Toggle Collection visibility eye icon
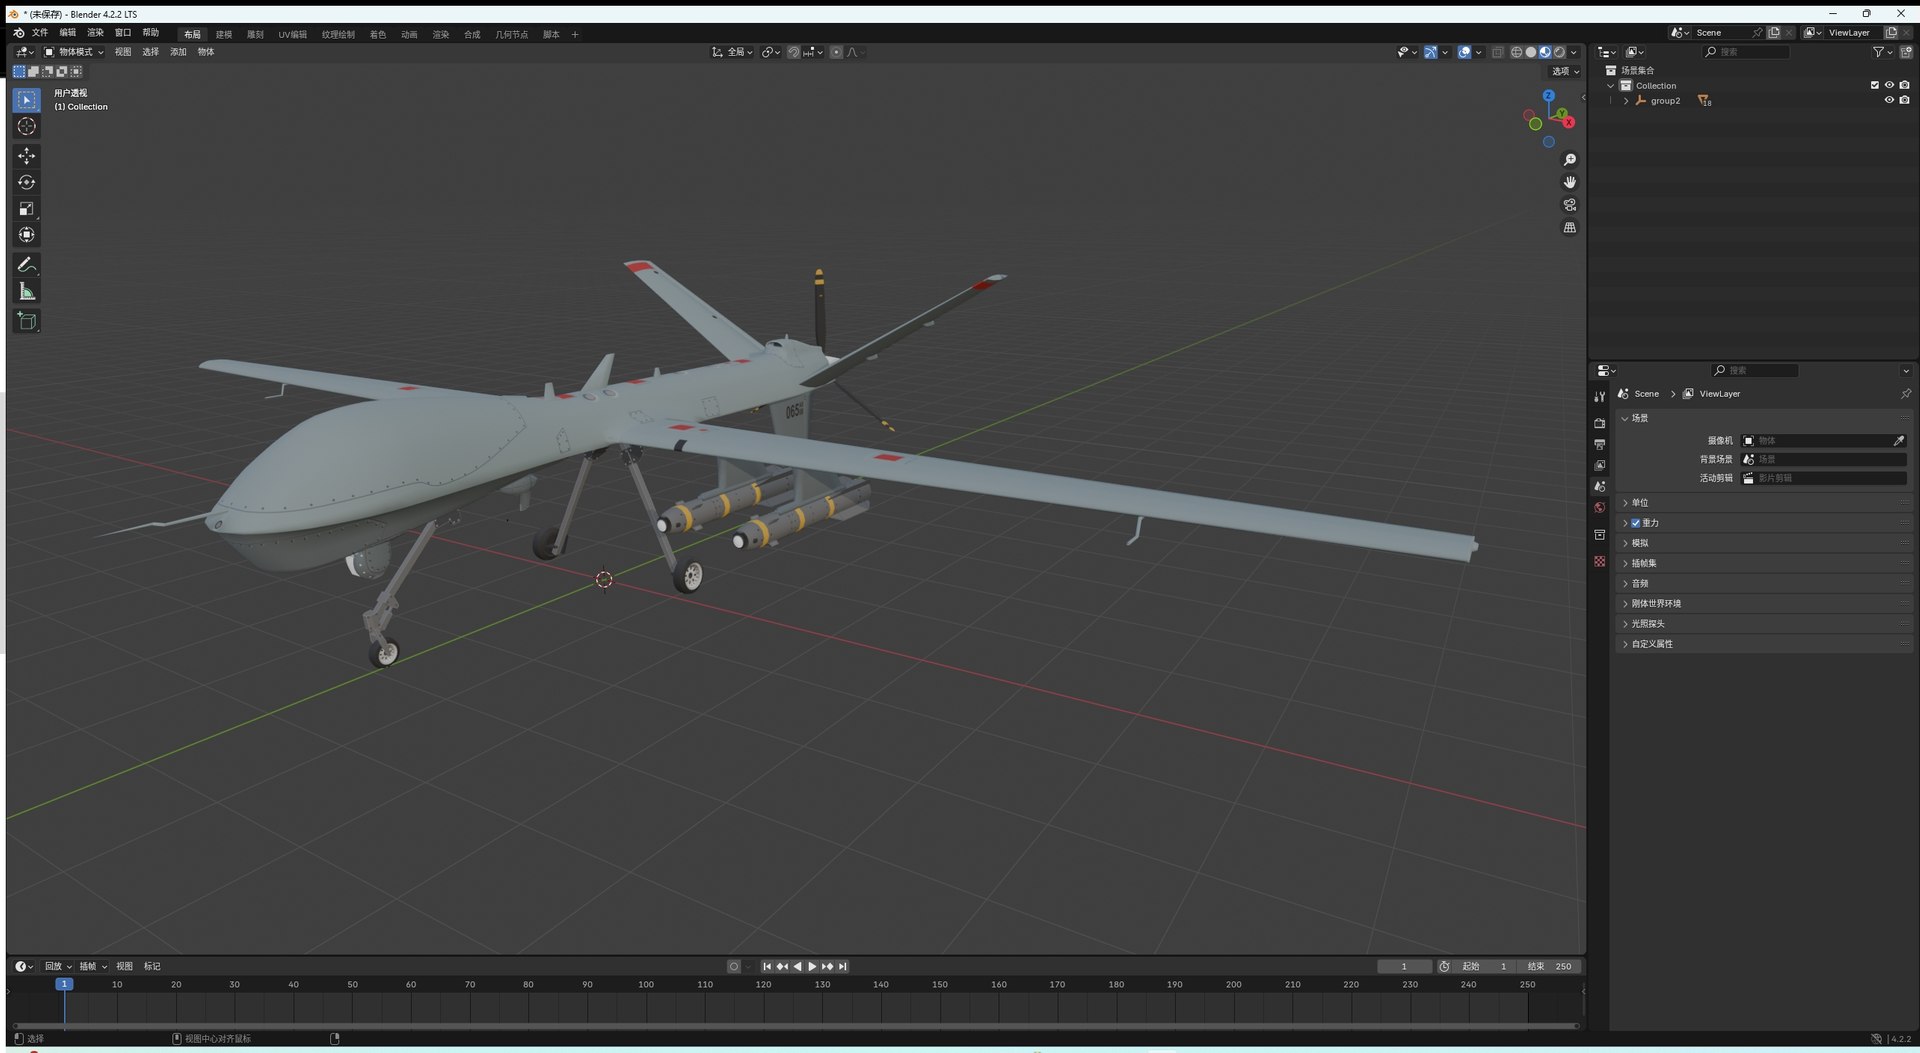Image resolution: width=1920 pixels, height=1053 pixels. [1889, 85]
